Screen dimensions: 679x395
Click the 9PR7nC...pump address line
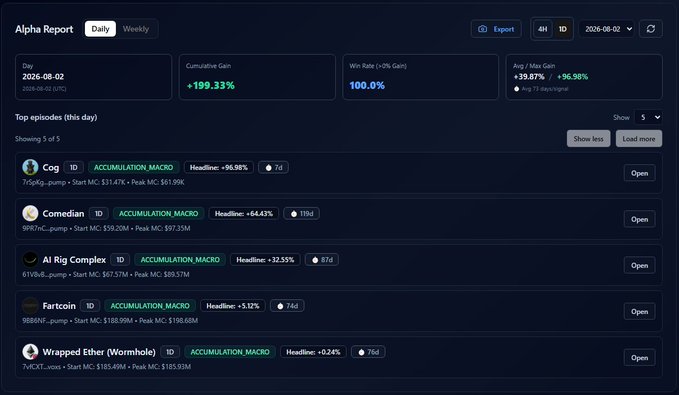coord(106,228)
